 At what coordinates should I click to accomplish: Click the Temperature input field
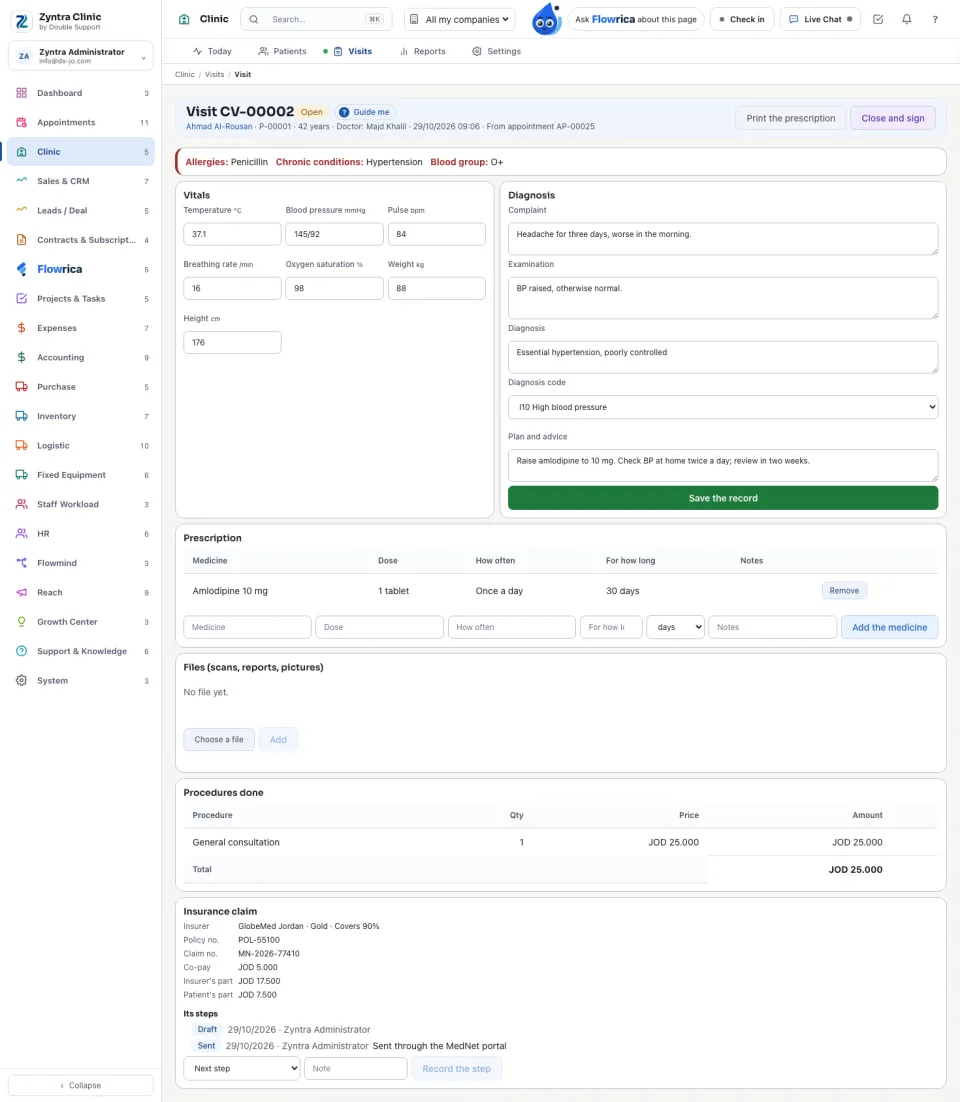pyautogui.click(x=232, y=234)
